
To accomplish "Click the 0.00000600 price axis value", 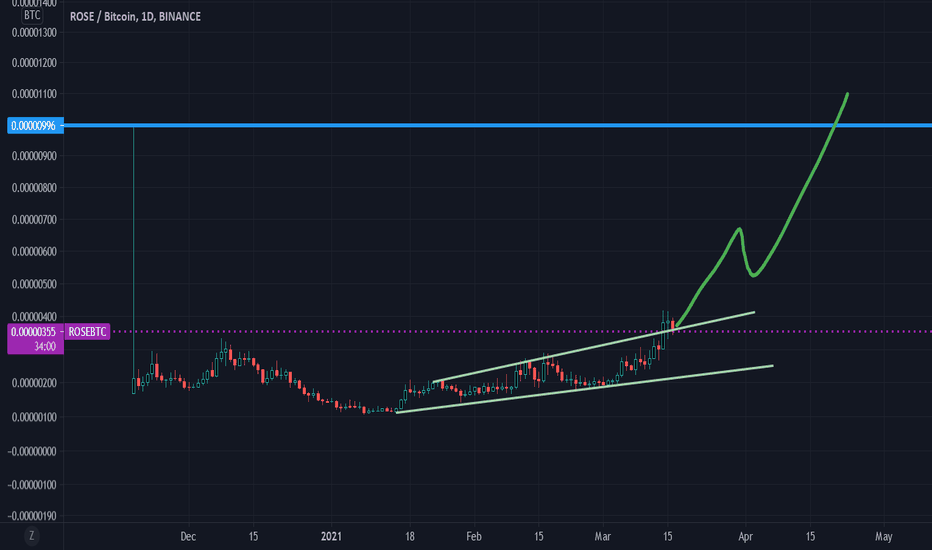I will 34,252.
